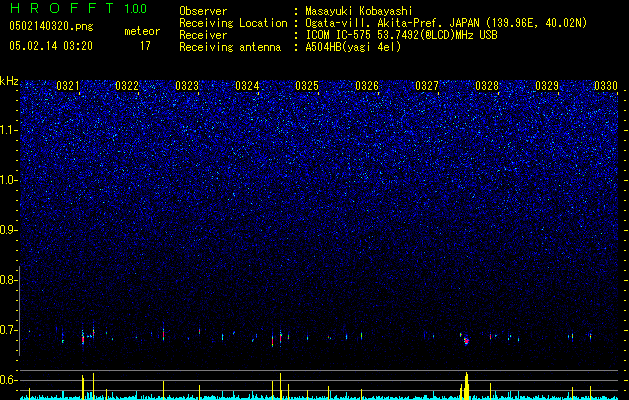Click the 0327 time marker
Image resolution: width=629 pixels, height=400 pixels.
[x=427, y=86]
